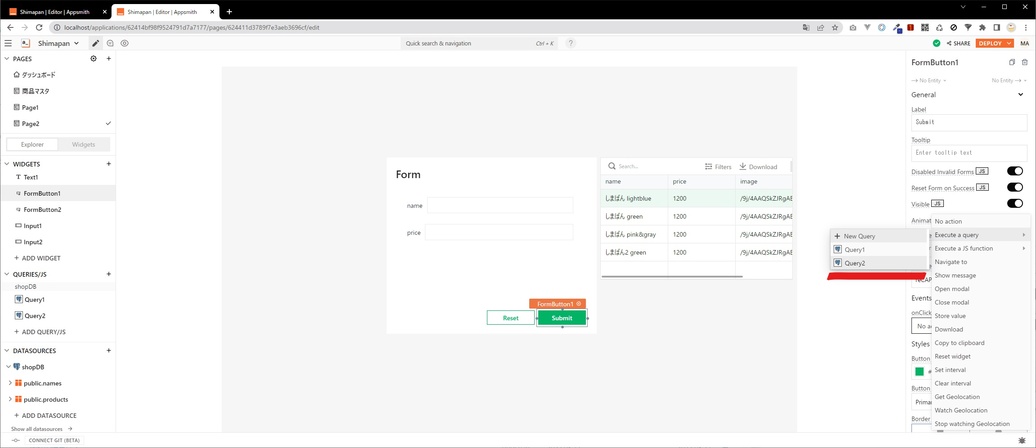This screenshot has width=1036, height=448.
Task: Collapse the General section chevron
Action: [1020, 94]
